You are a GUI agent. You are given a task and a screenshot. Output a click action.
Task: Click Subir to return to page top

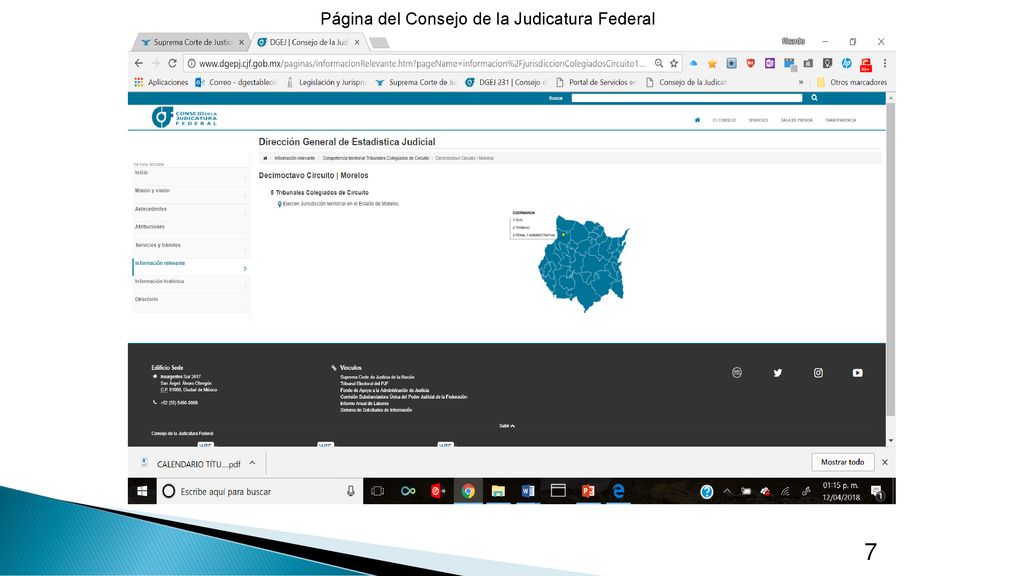(x=507, y=426)
